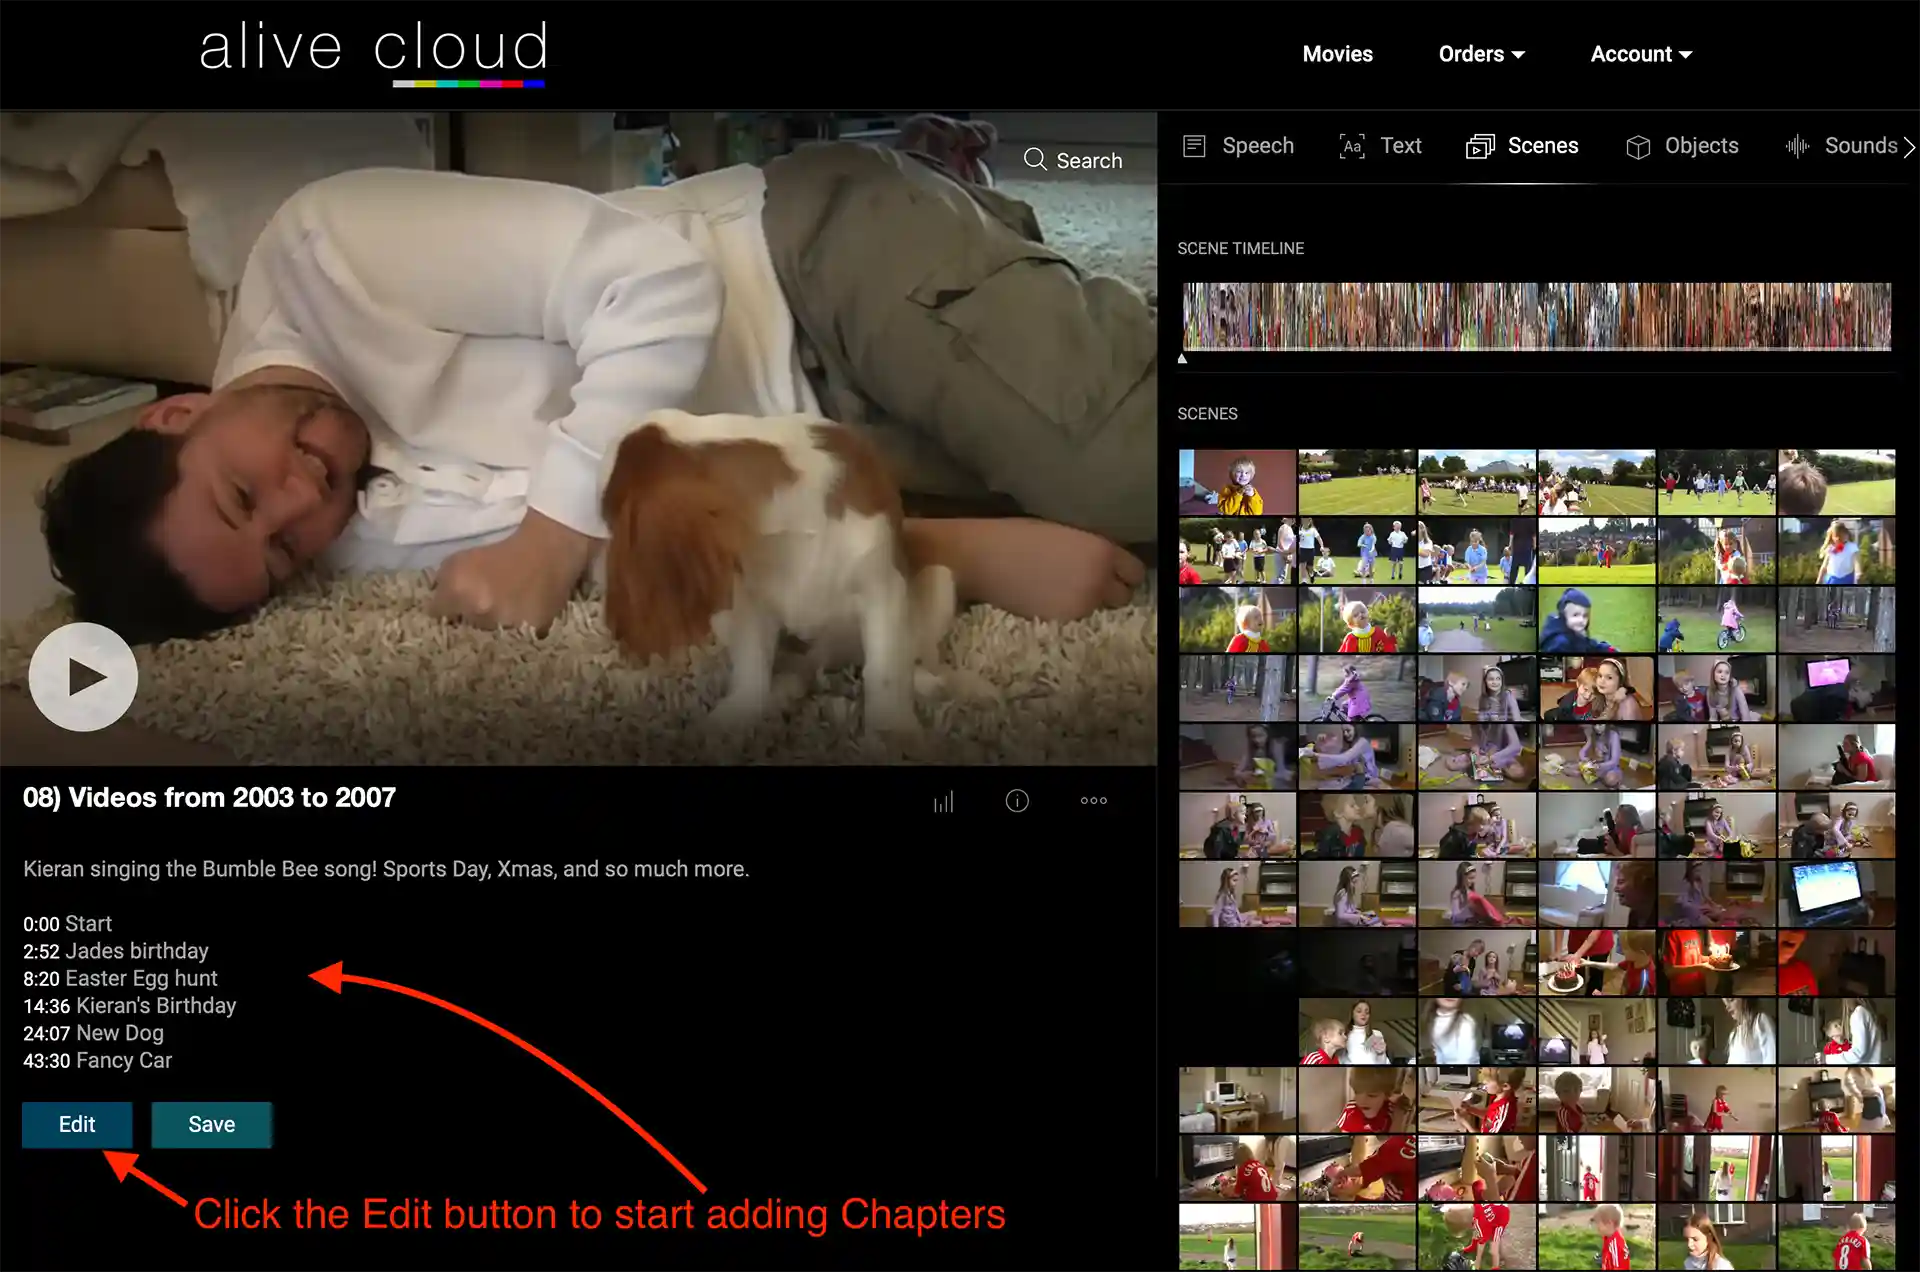Click the Objects tab cube icon
The height and width of the screenshot is (1272, 1920).
(x=1638, y=146)
